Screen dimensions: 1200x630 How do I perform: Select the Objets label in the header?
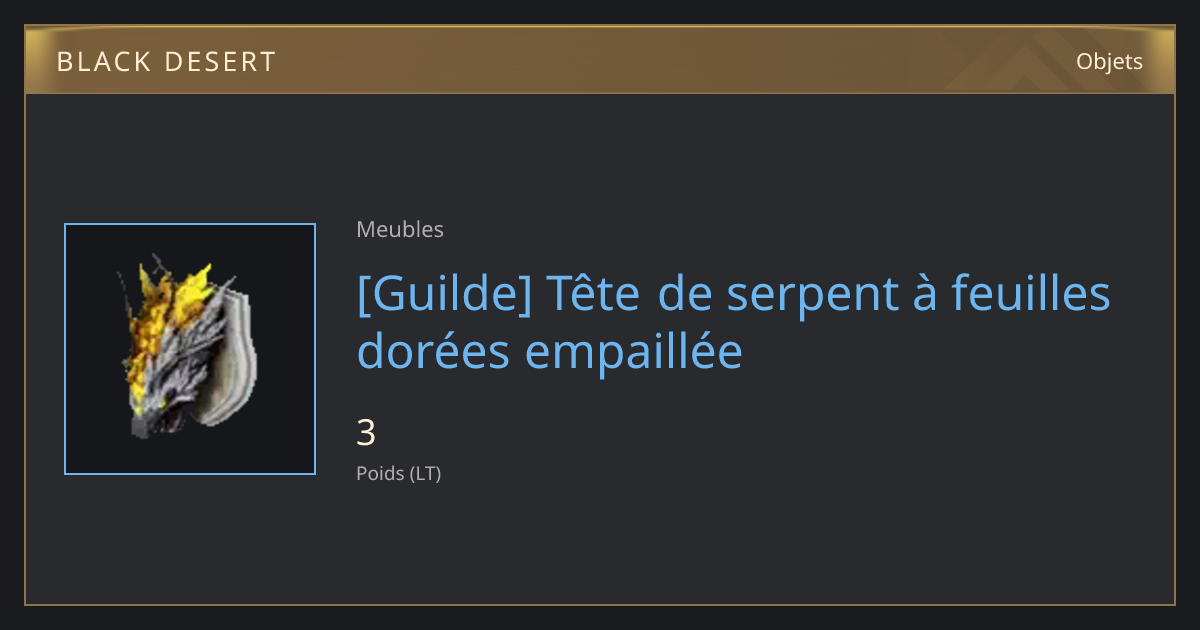(x=1109, y=61)
